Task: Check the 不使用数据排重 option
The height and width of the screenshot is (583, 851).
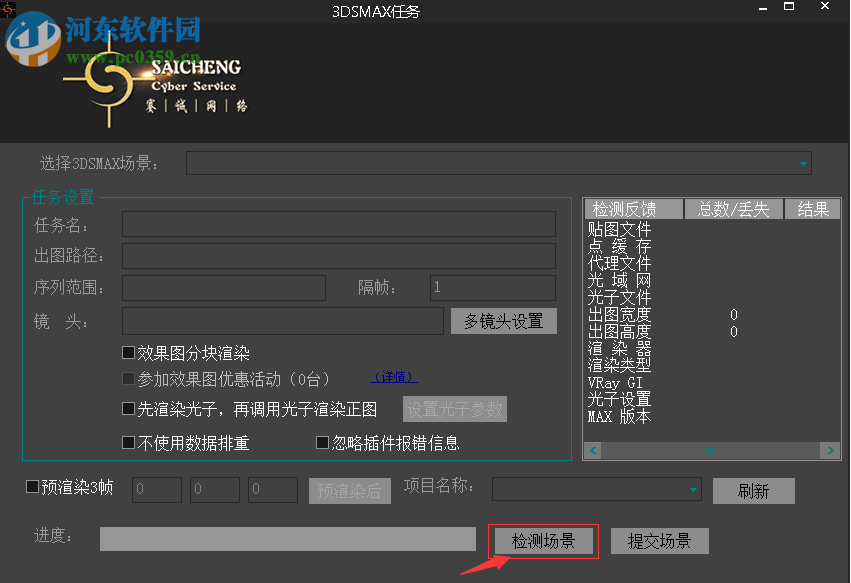Action: 128,442
